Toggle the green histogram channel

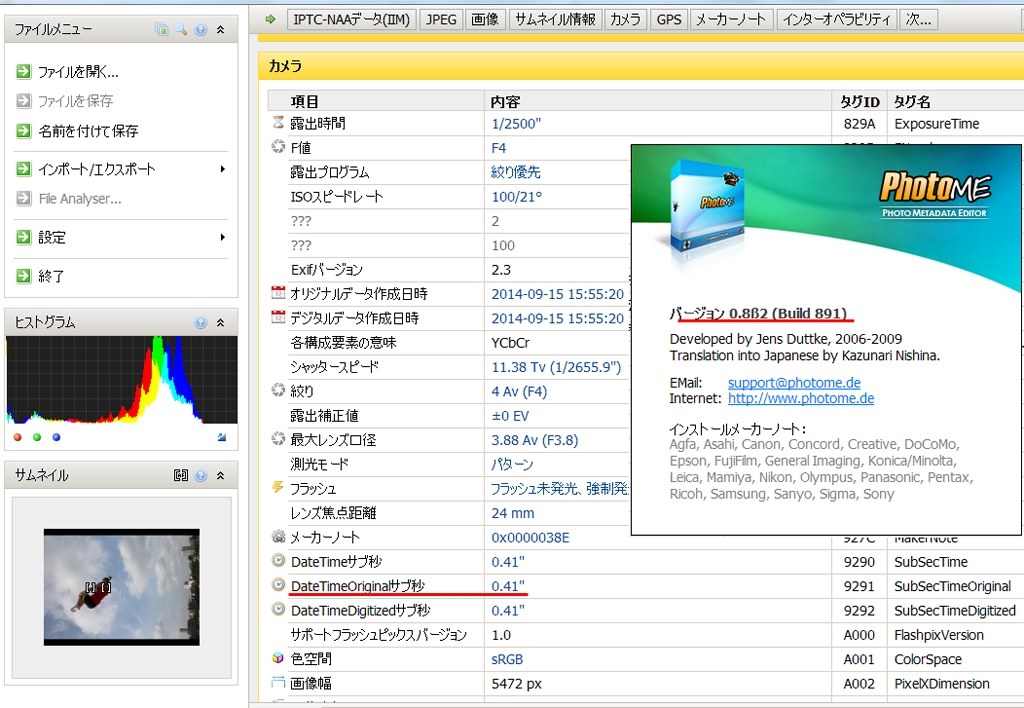tap(37, 437)
